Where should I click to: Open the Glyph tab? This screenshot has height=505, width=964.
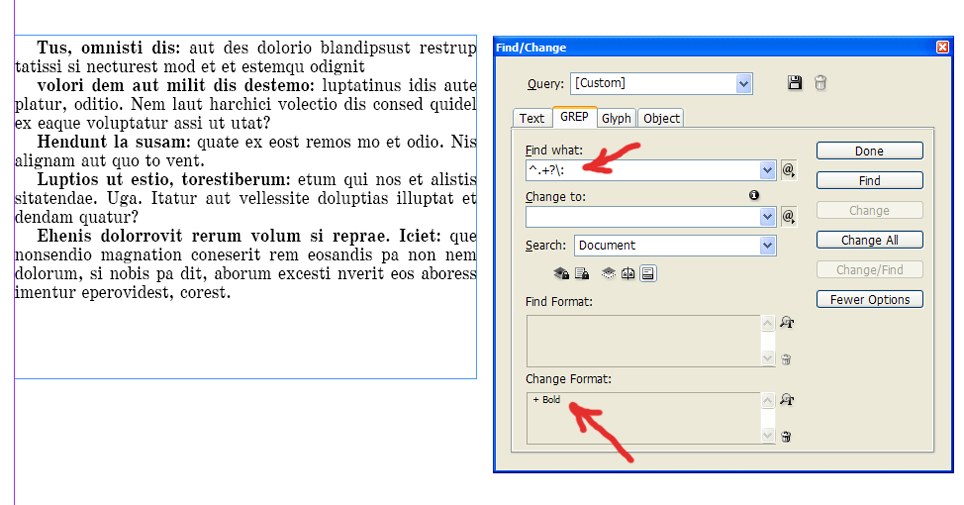pos(617,118)
